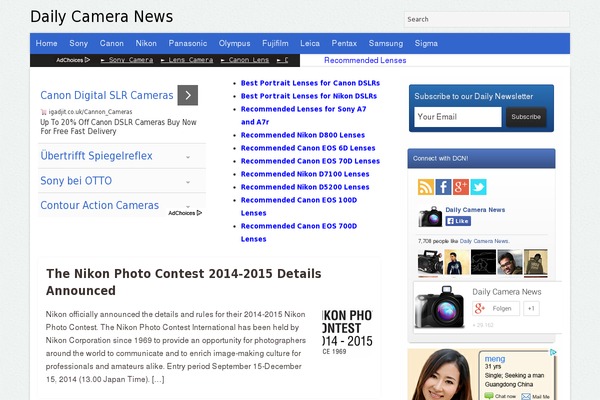
Task: Click the arrow button beside Canon Digital SLR Cameras
Action: (188, 95)
